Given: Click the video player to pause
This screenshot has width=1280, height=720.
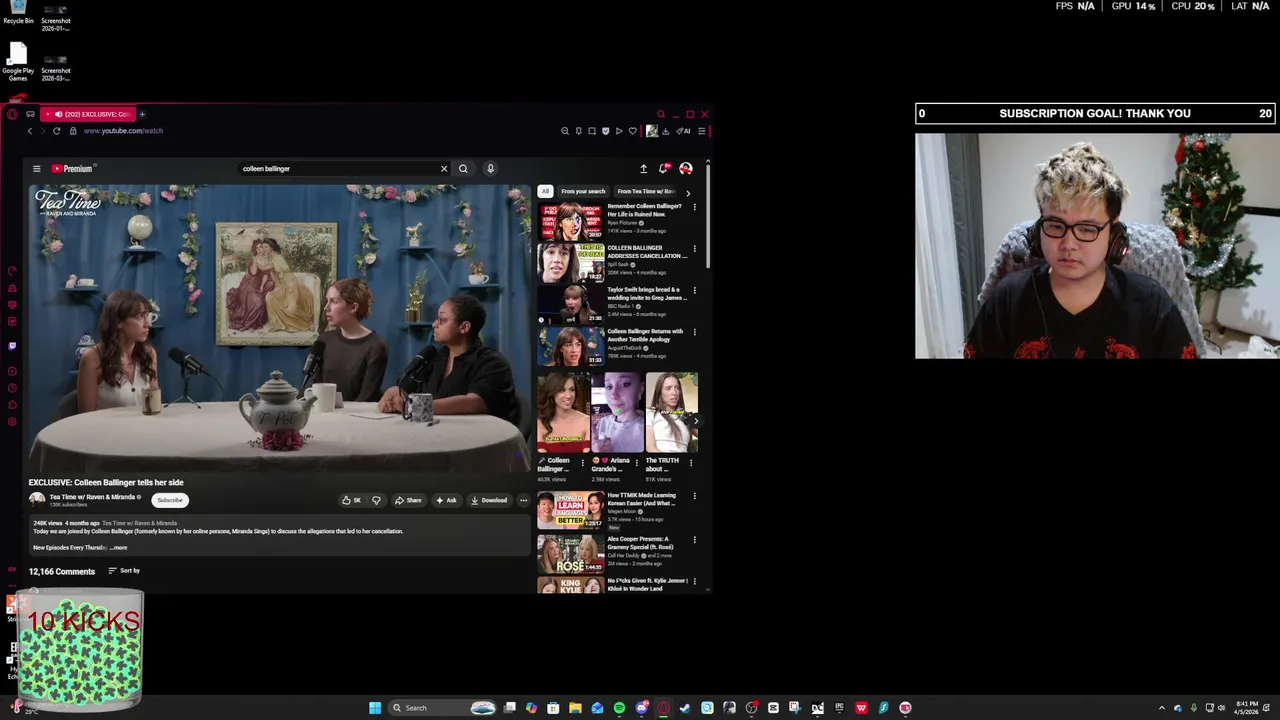Looking at the screenshot, I should (279, 327).
